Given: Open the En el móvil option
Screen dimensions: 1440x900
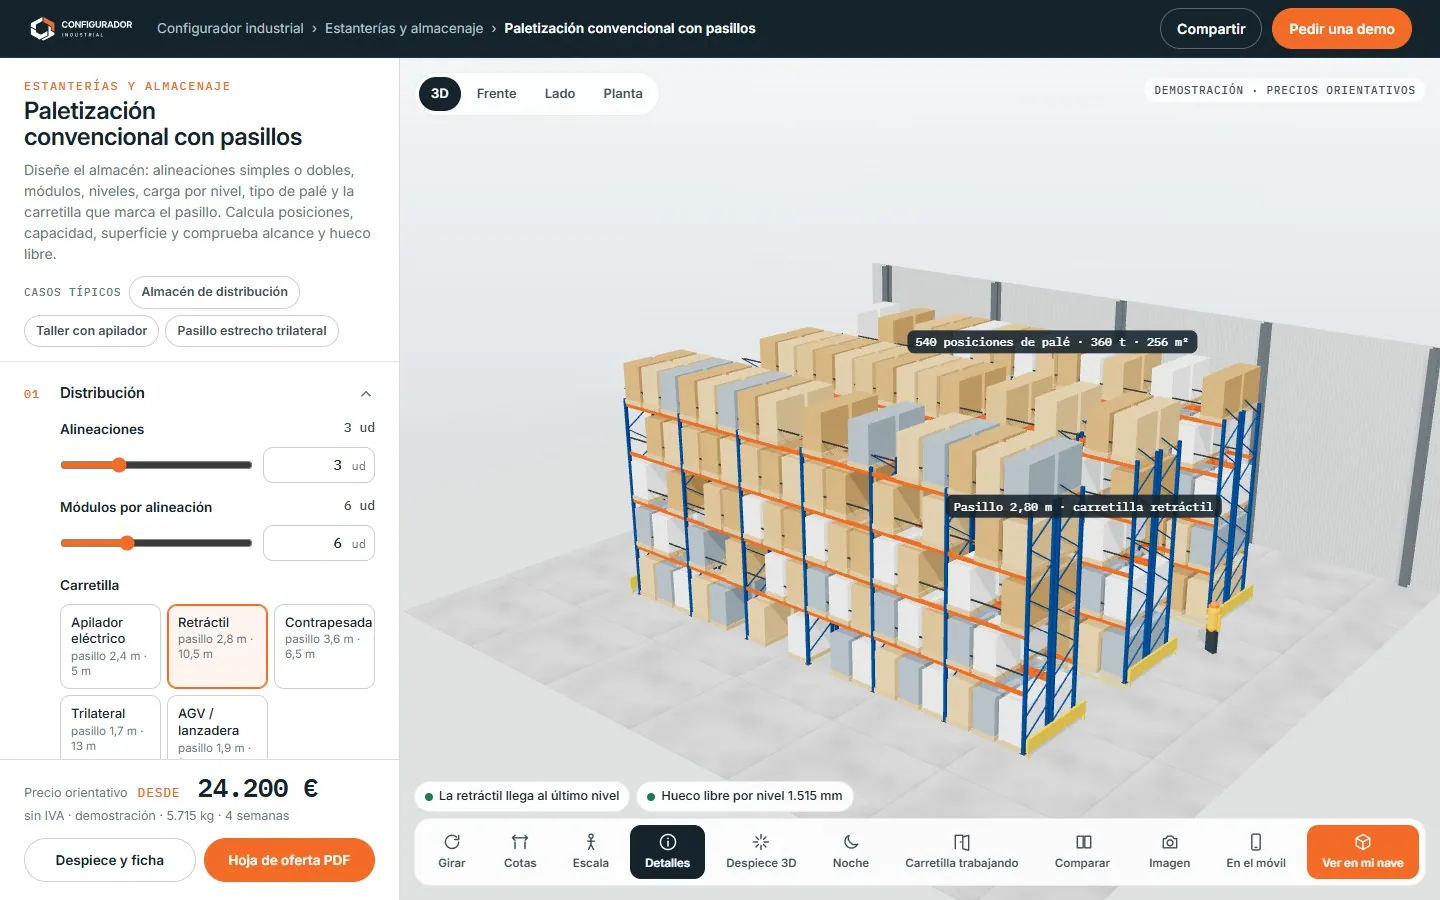Looking at the screenshot, I should coord(1256,852).
